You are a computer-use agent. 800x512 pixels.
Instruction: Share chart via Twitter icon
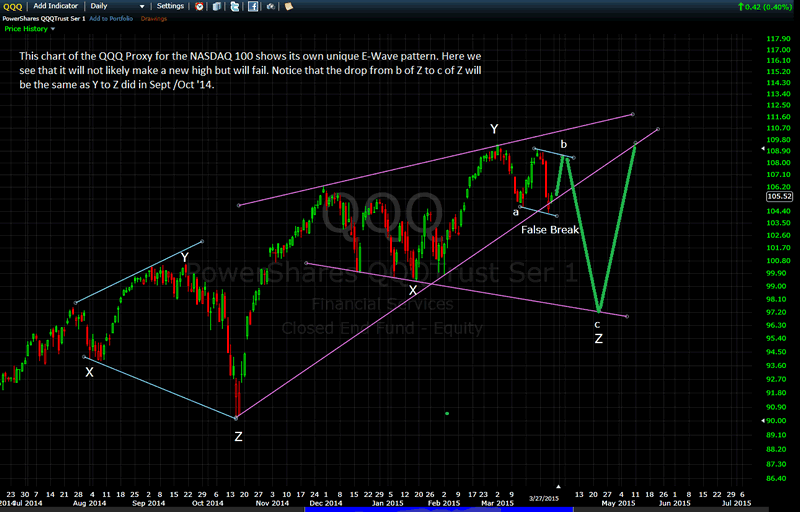235,6
